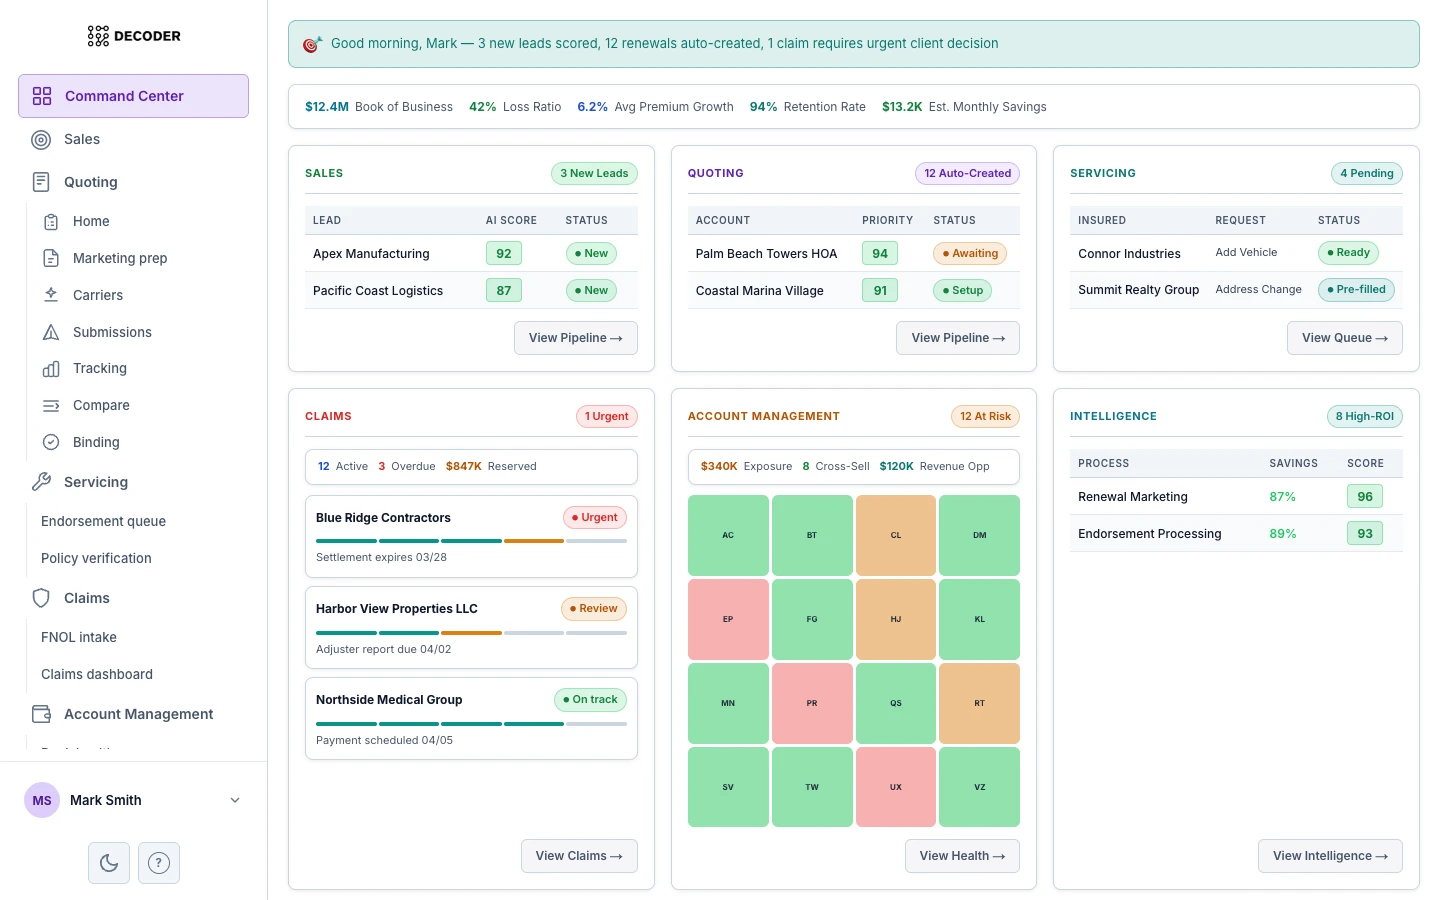
Task: Select the red UX risk tile
Action: 895,787
